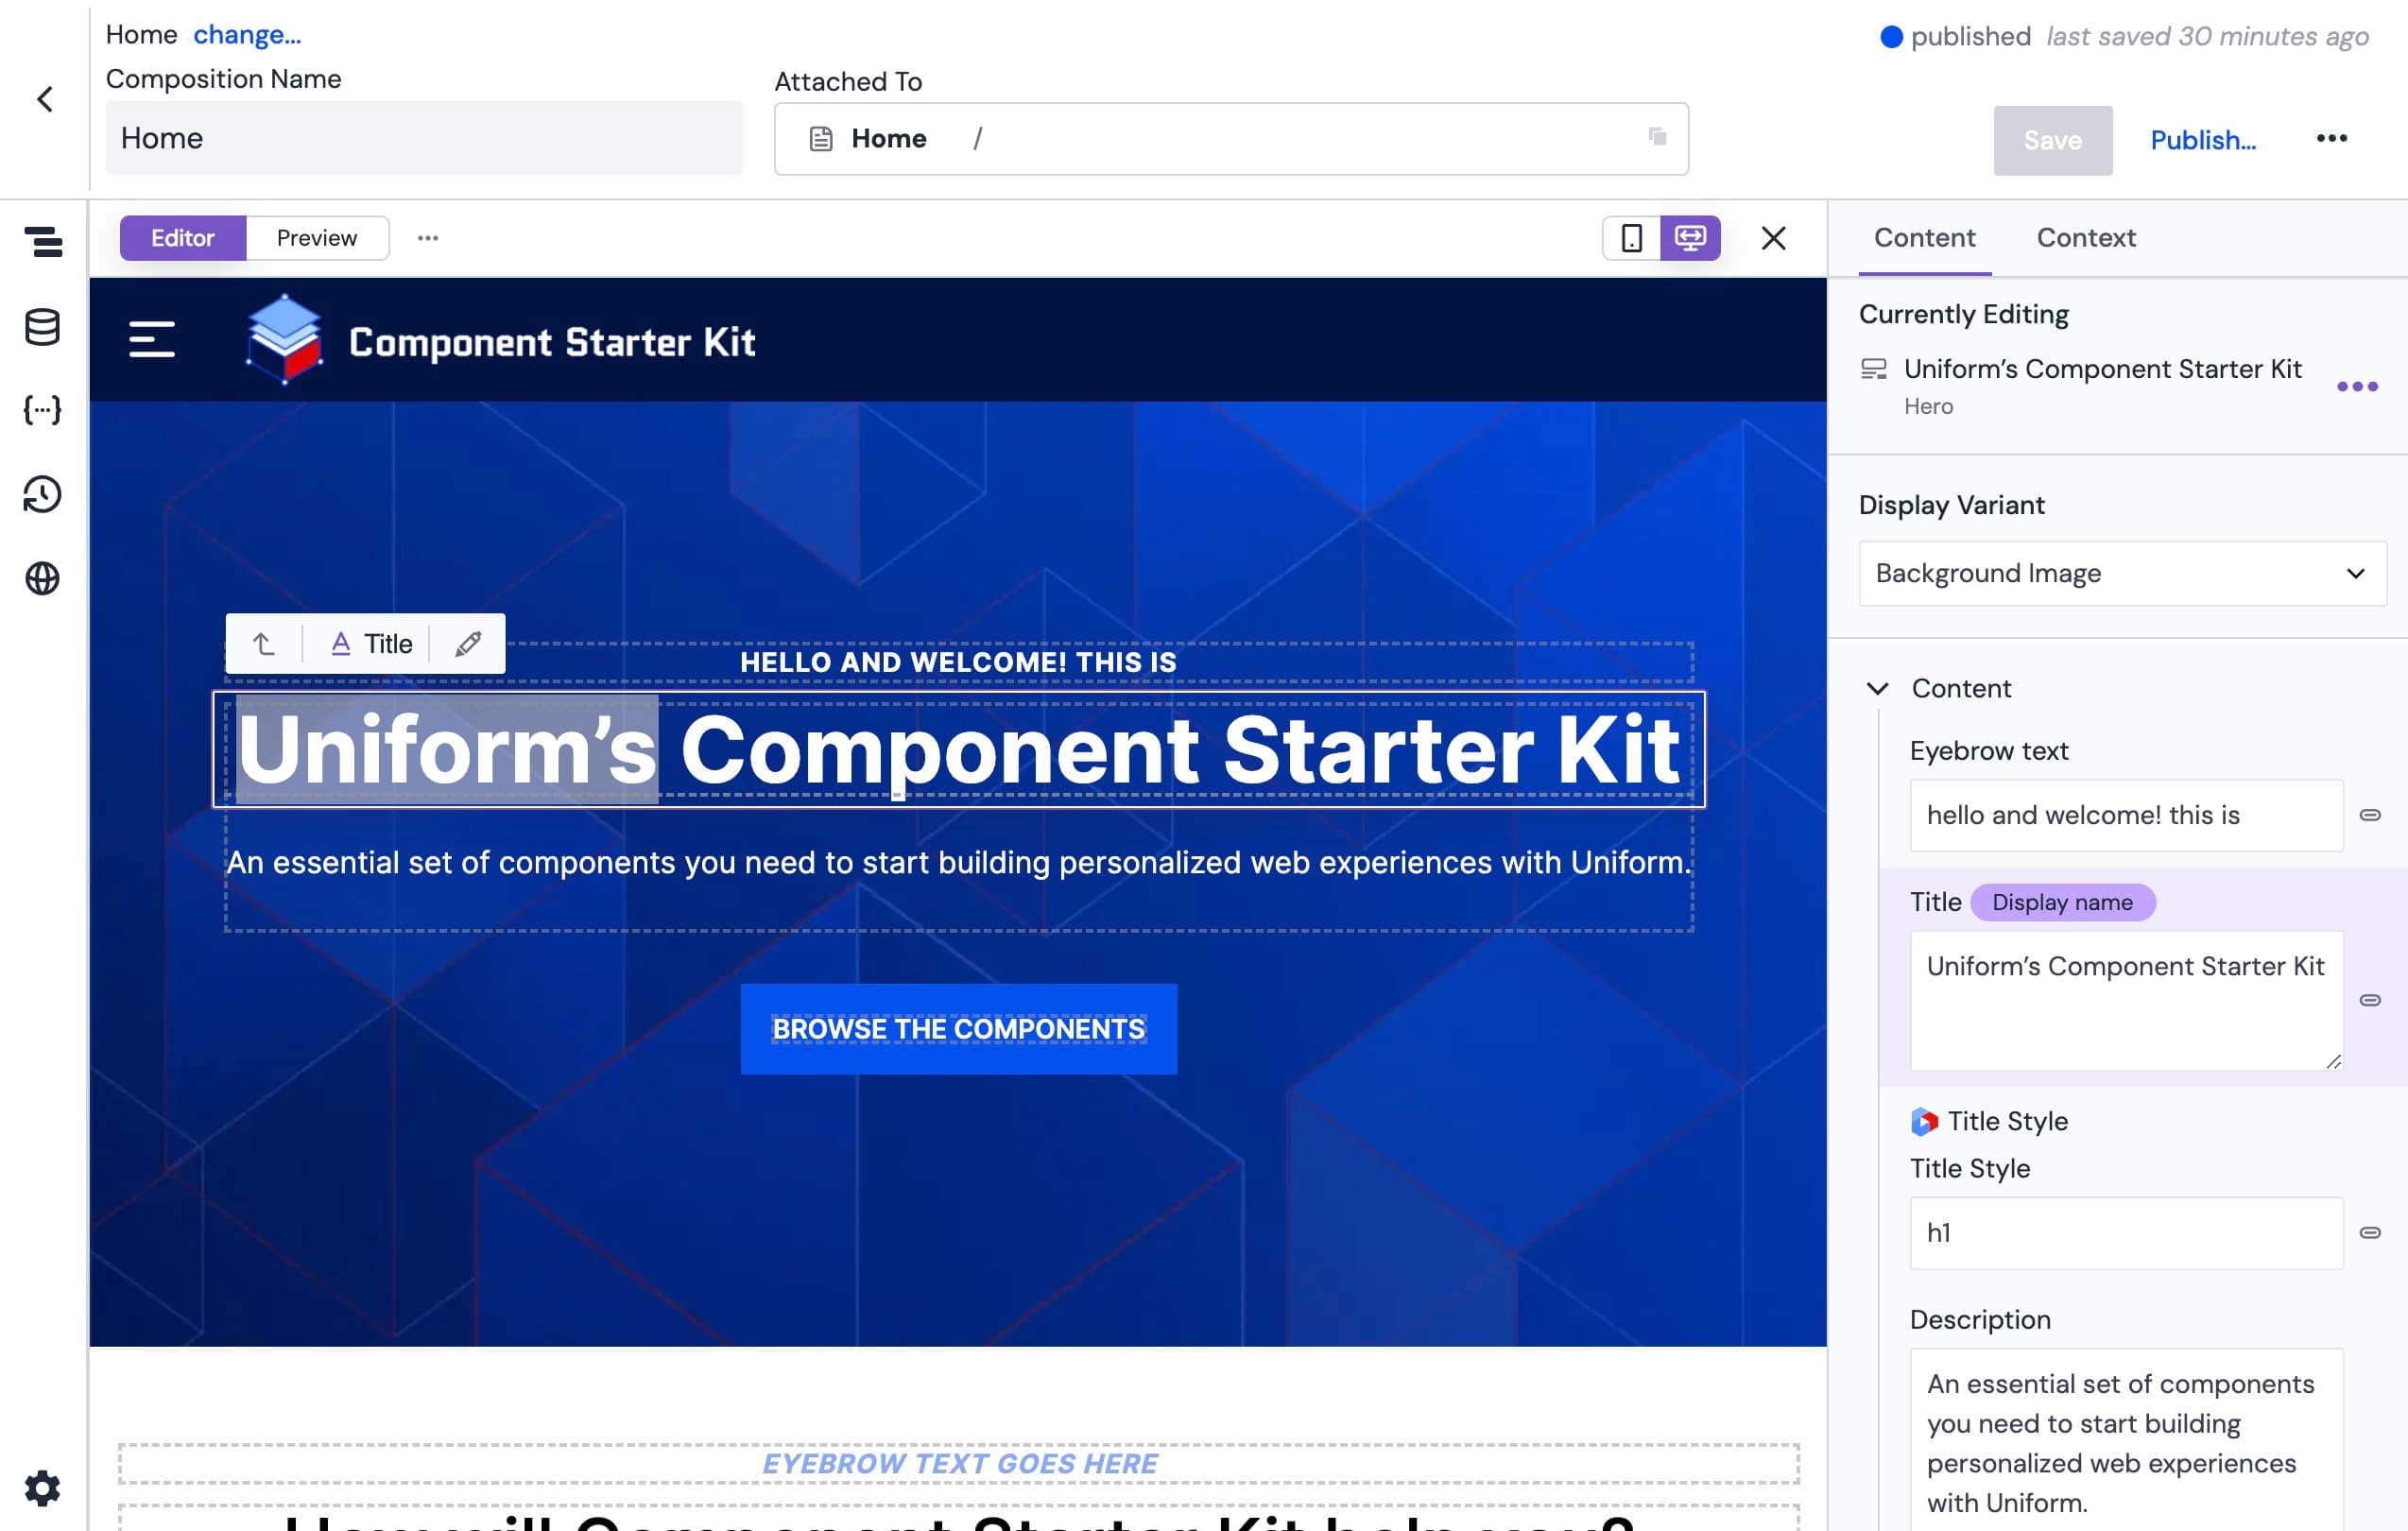
Task: Open hamburger menu in site preview
Action: pyautogui.click(x=152, y=339)
